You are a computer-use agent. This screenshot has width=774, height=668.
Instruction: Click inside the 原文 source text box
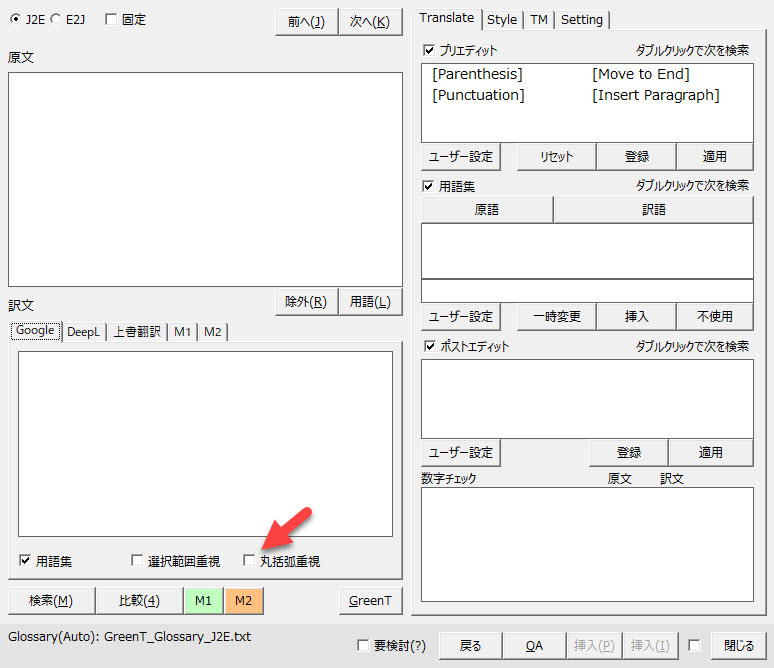point(205,179)
